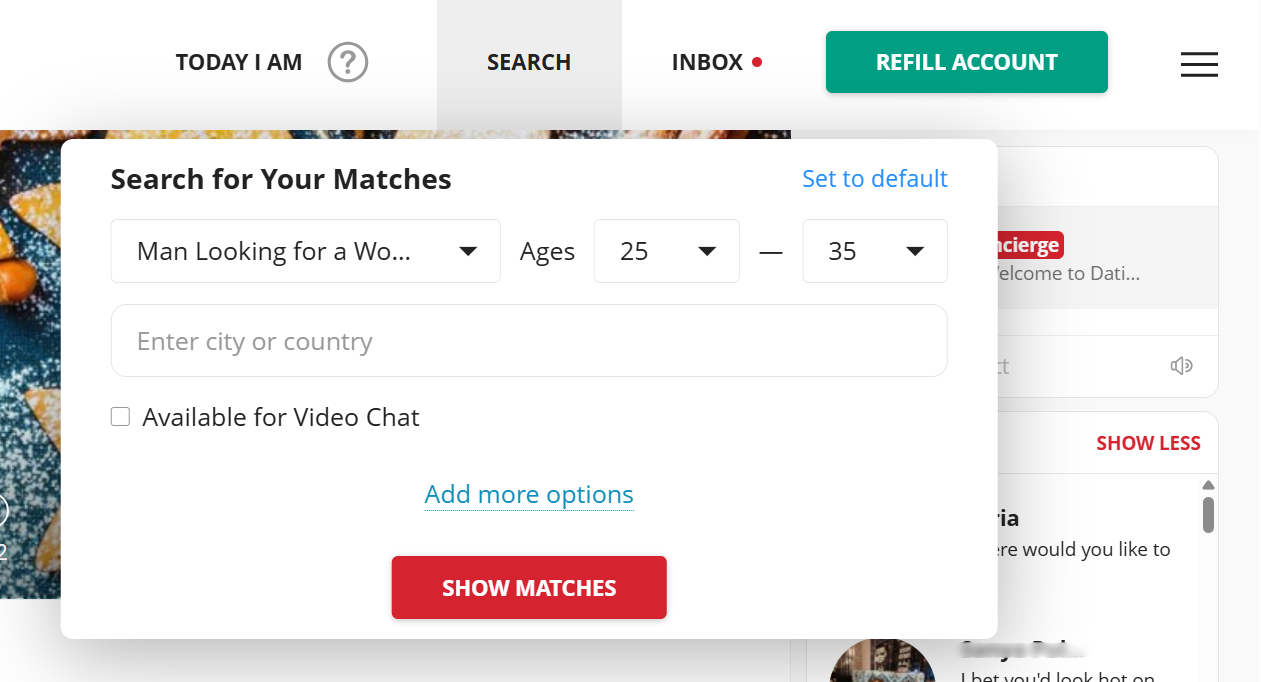1261x682 pixels.
Task: Click the chat list scrollbar thumb
Action: click(1208, 514)
